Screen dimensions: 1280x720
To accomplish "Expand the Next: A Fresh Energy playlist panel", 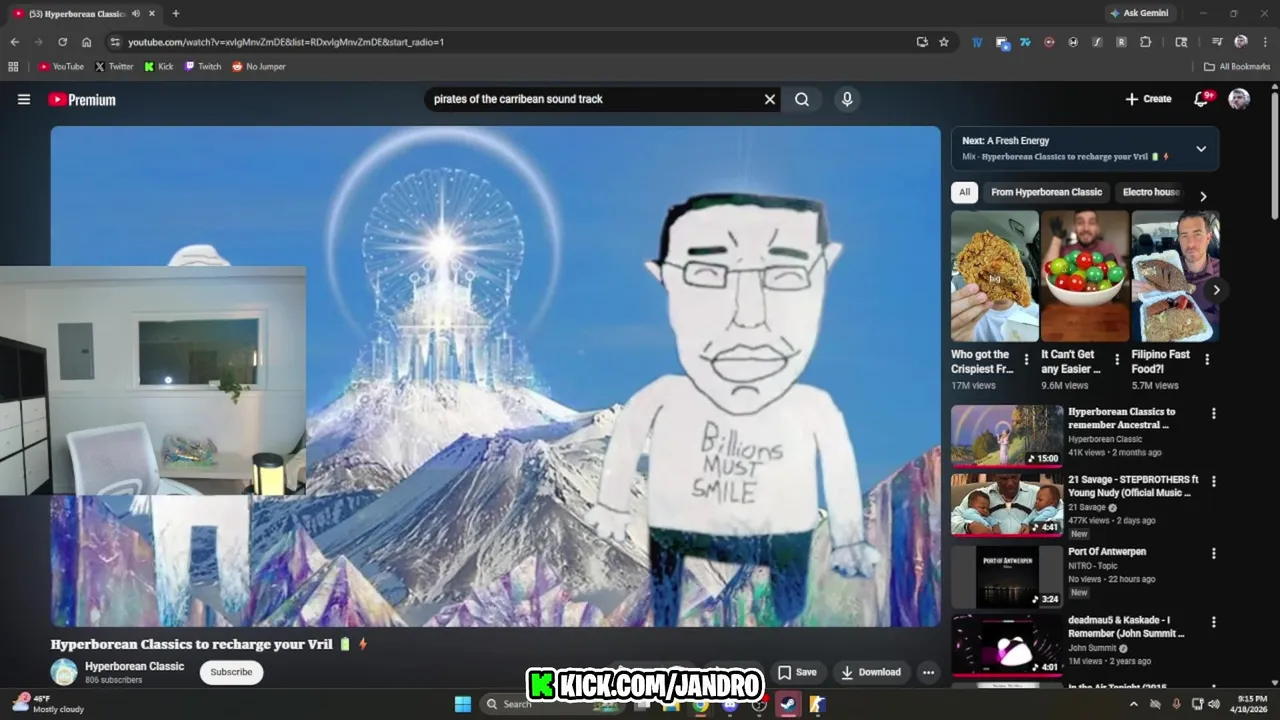I will 1201,149.
